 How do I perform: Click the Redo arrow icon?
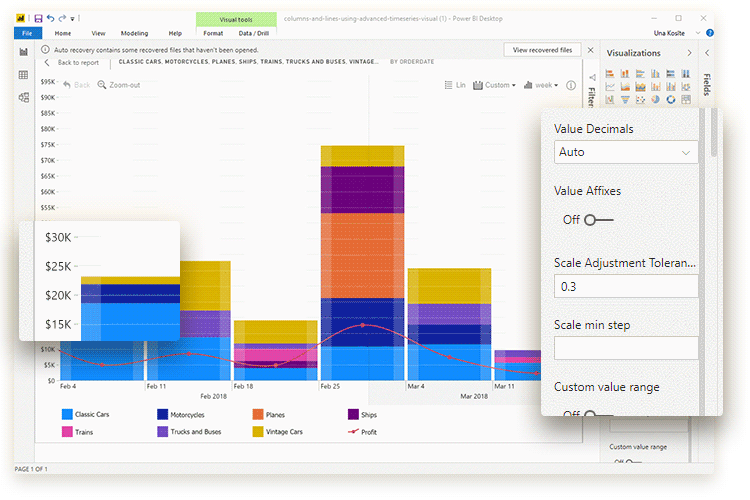62,19
